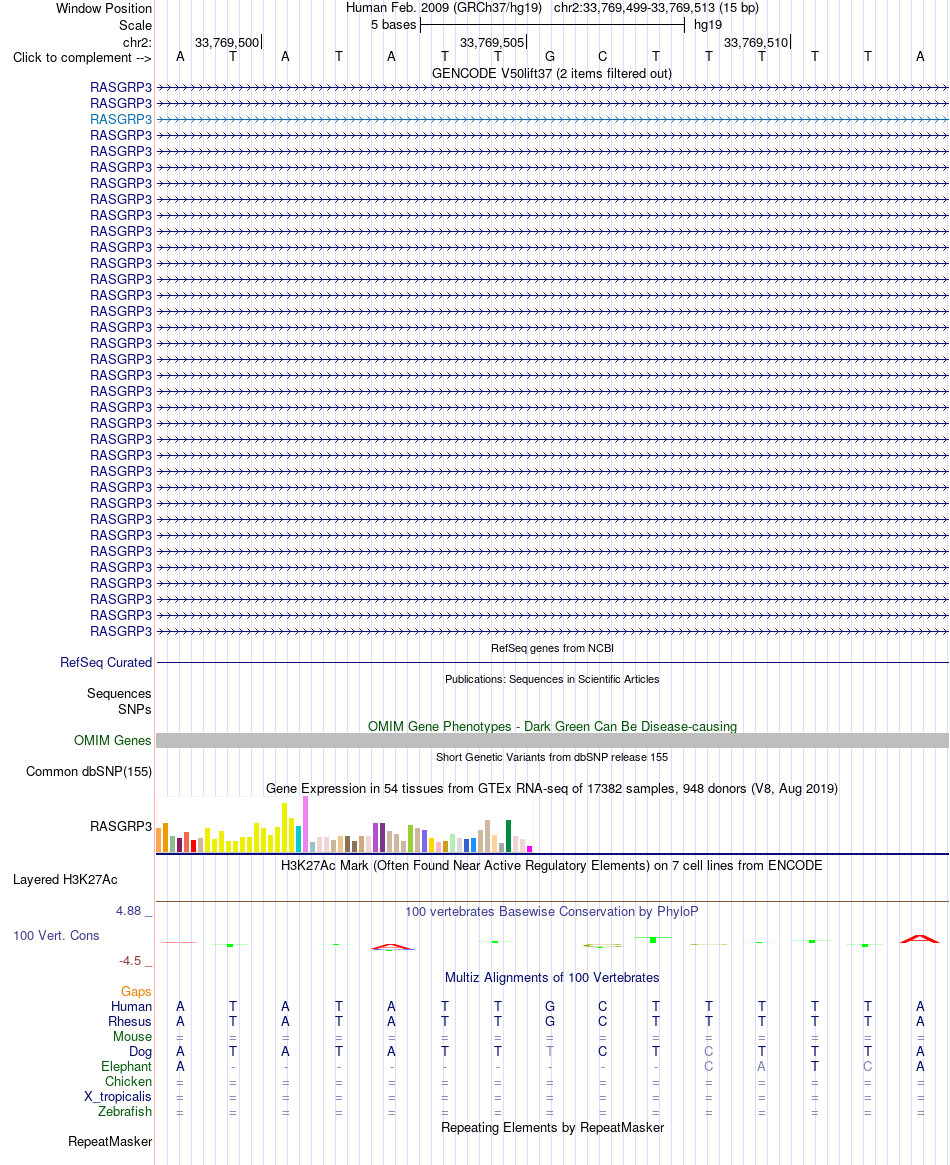Click the dark green bar in the GTEx chart
The image size is (950, 1165).
[508, 836]
